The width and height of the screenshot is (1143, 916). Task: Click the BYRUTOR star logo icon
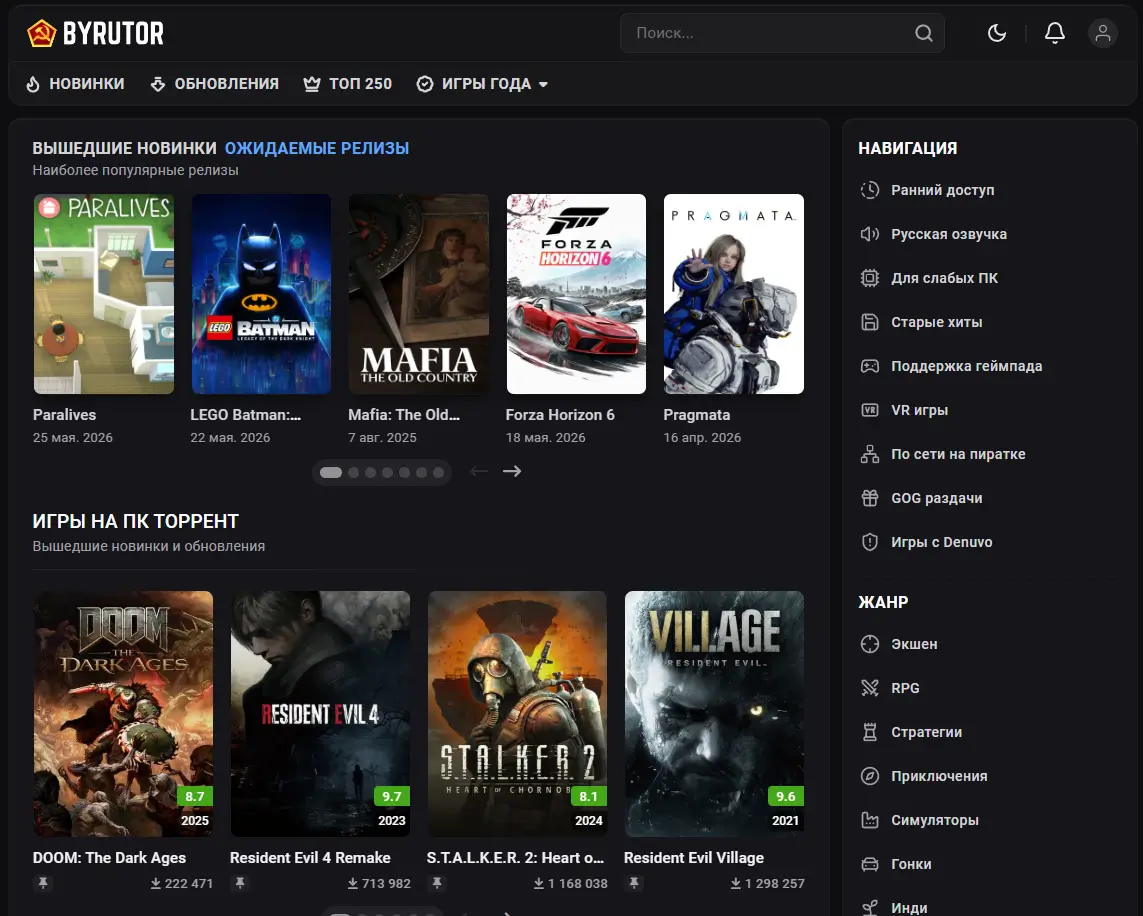point(42,34)
